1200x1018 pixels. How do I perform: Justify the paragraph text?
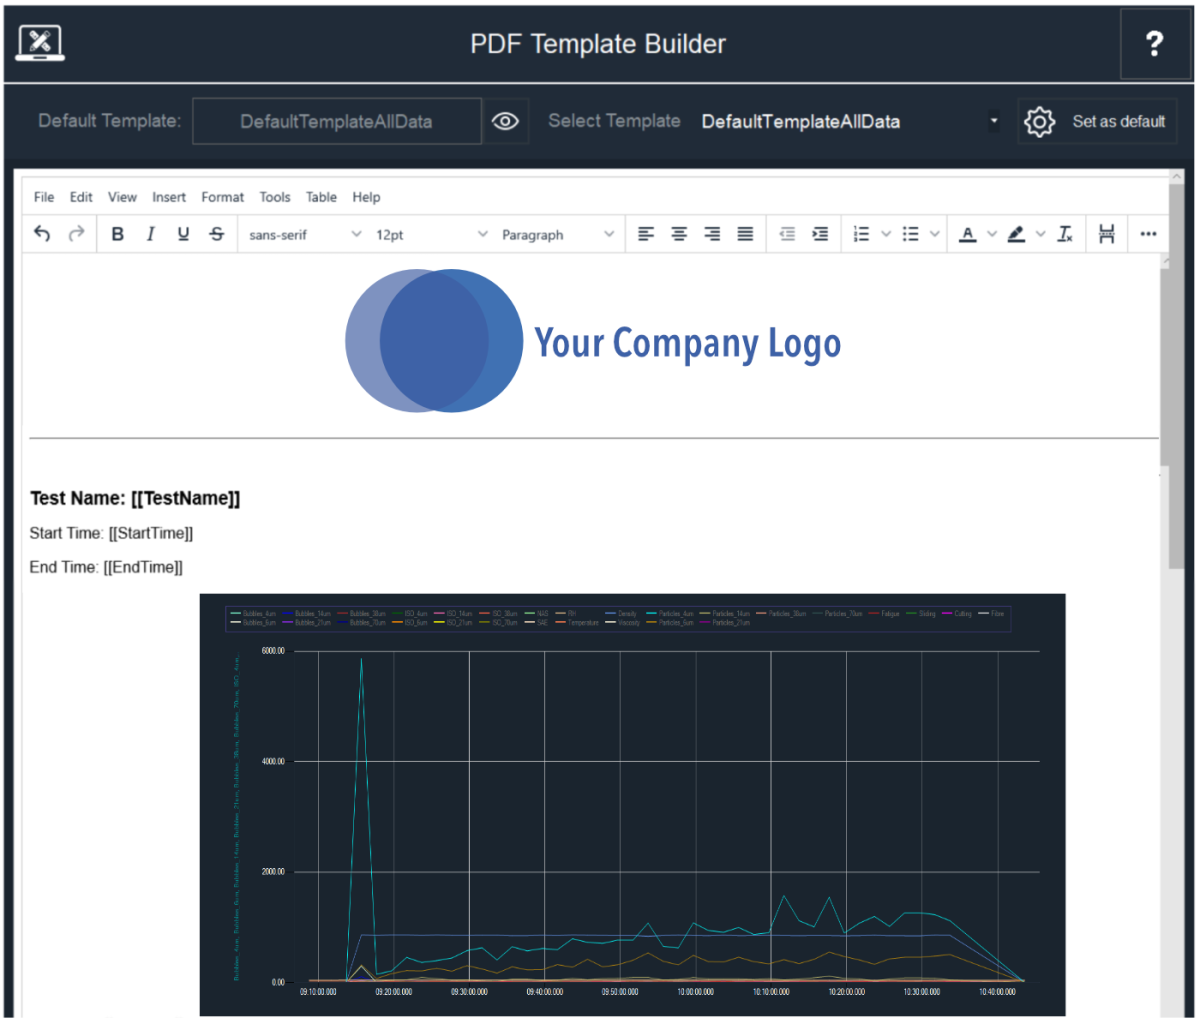(745, 234)
